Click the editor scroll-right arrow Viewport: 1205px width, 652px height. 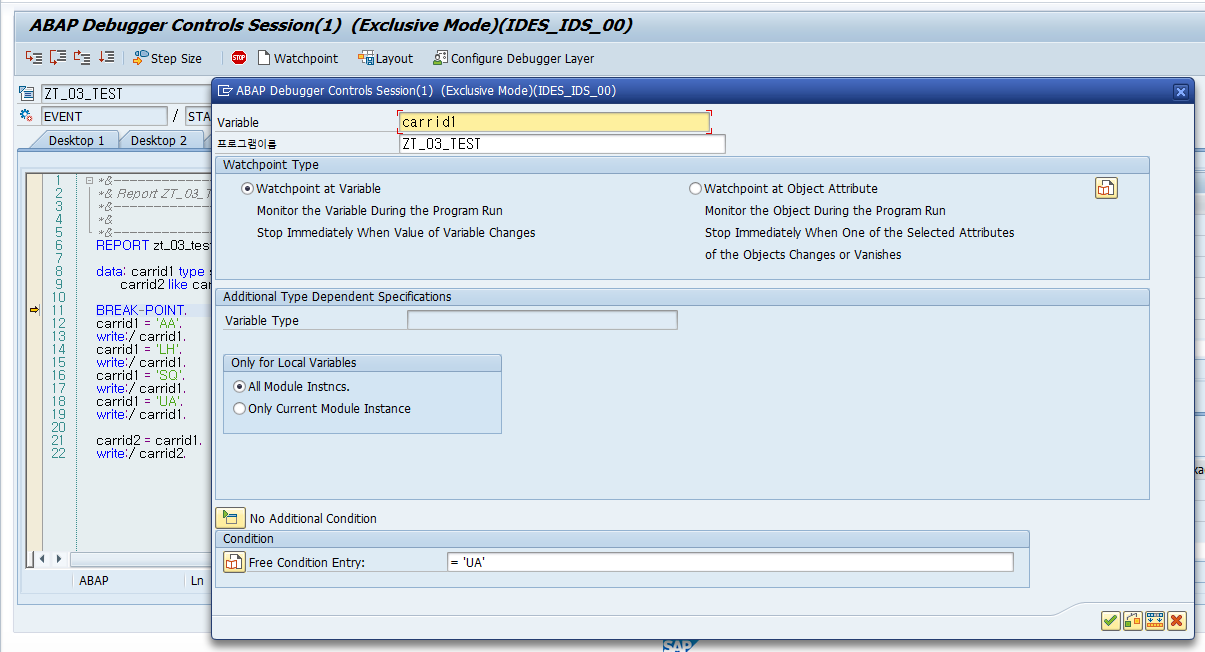[x=60, y=559]
